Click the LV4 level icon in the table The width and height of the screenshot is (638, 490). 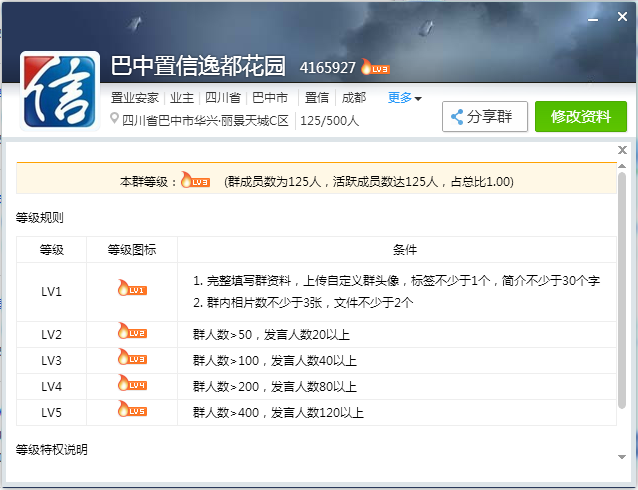coord(132,384)
